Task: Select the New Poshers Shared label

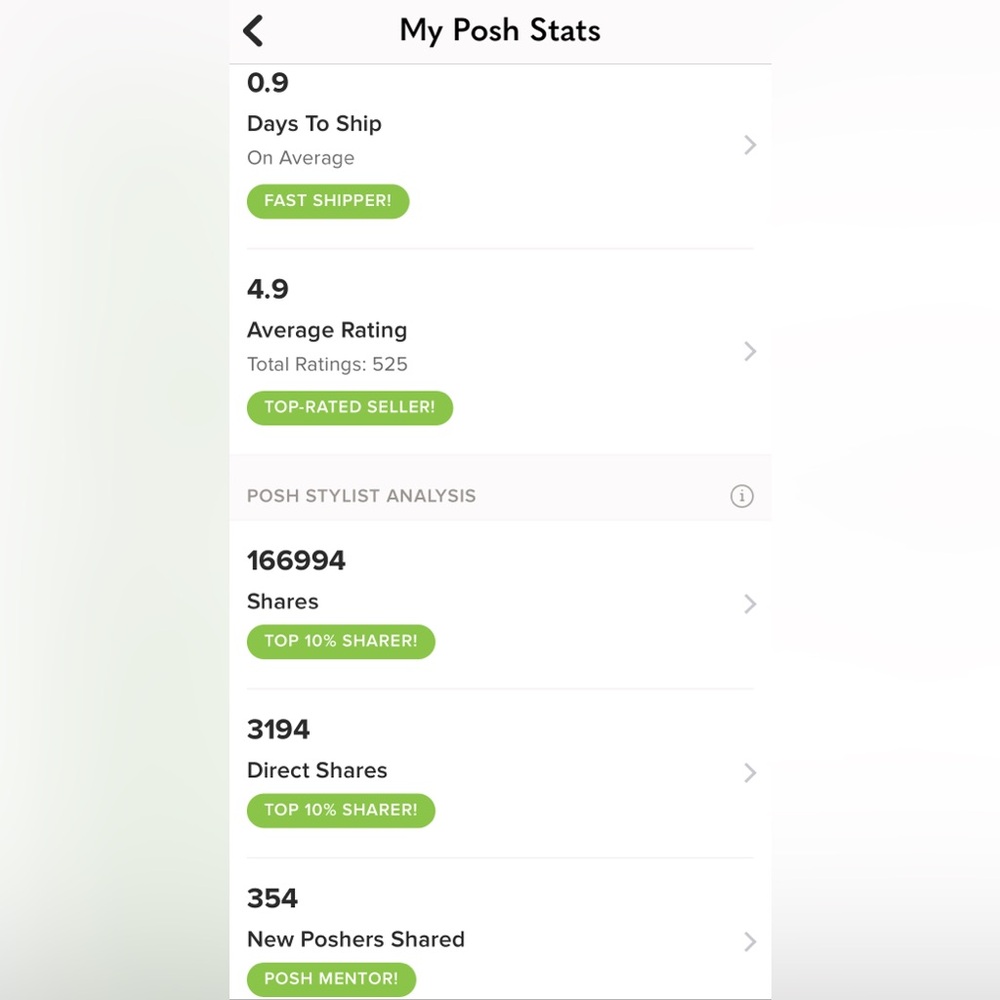Action: (356, 939)
